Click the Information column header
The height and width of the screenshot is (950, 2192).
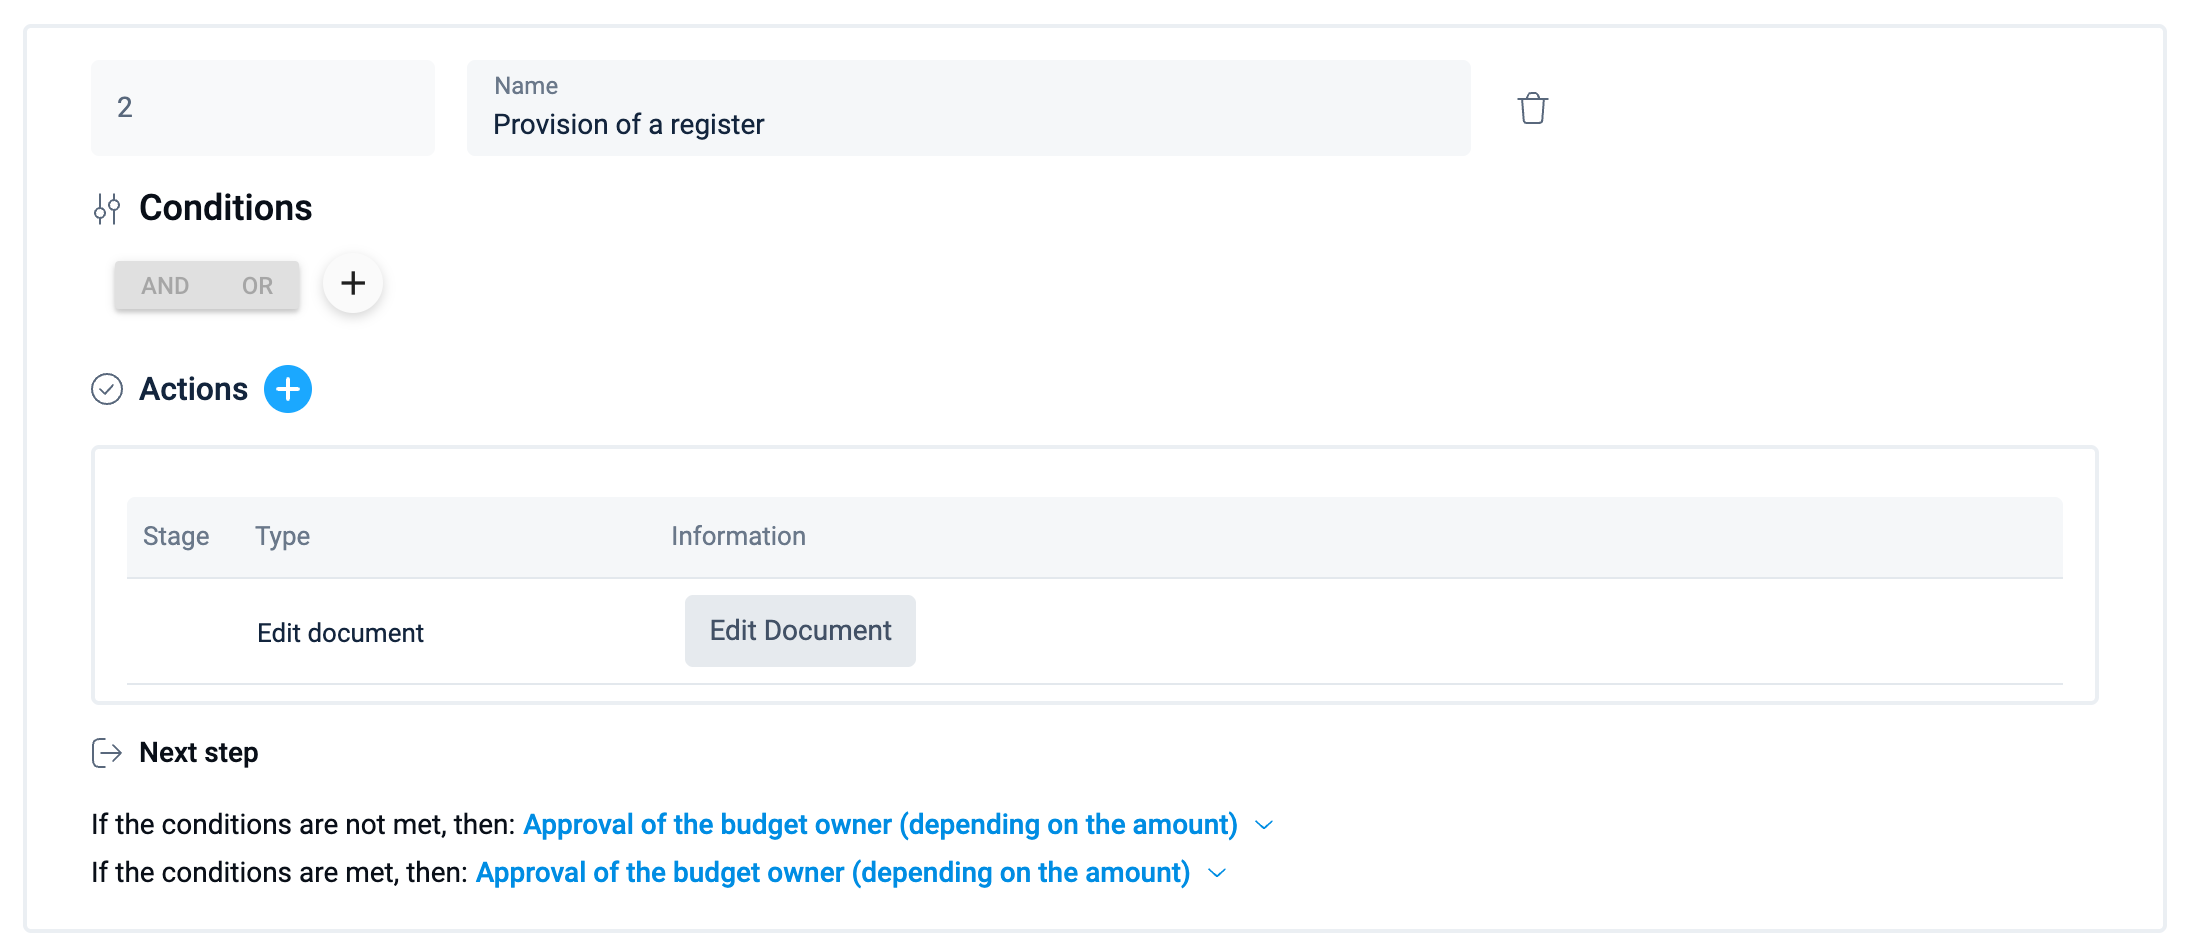tap(738, 537)
